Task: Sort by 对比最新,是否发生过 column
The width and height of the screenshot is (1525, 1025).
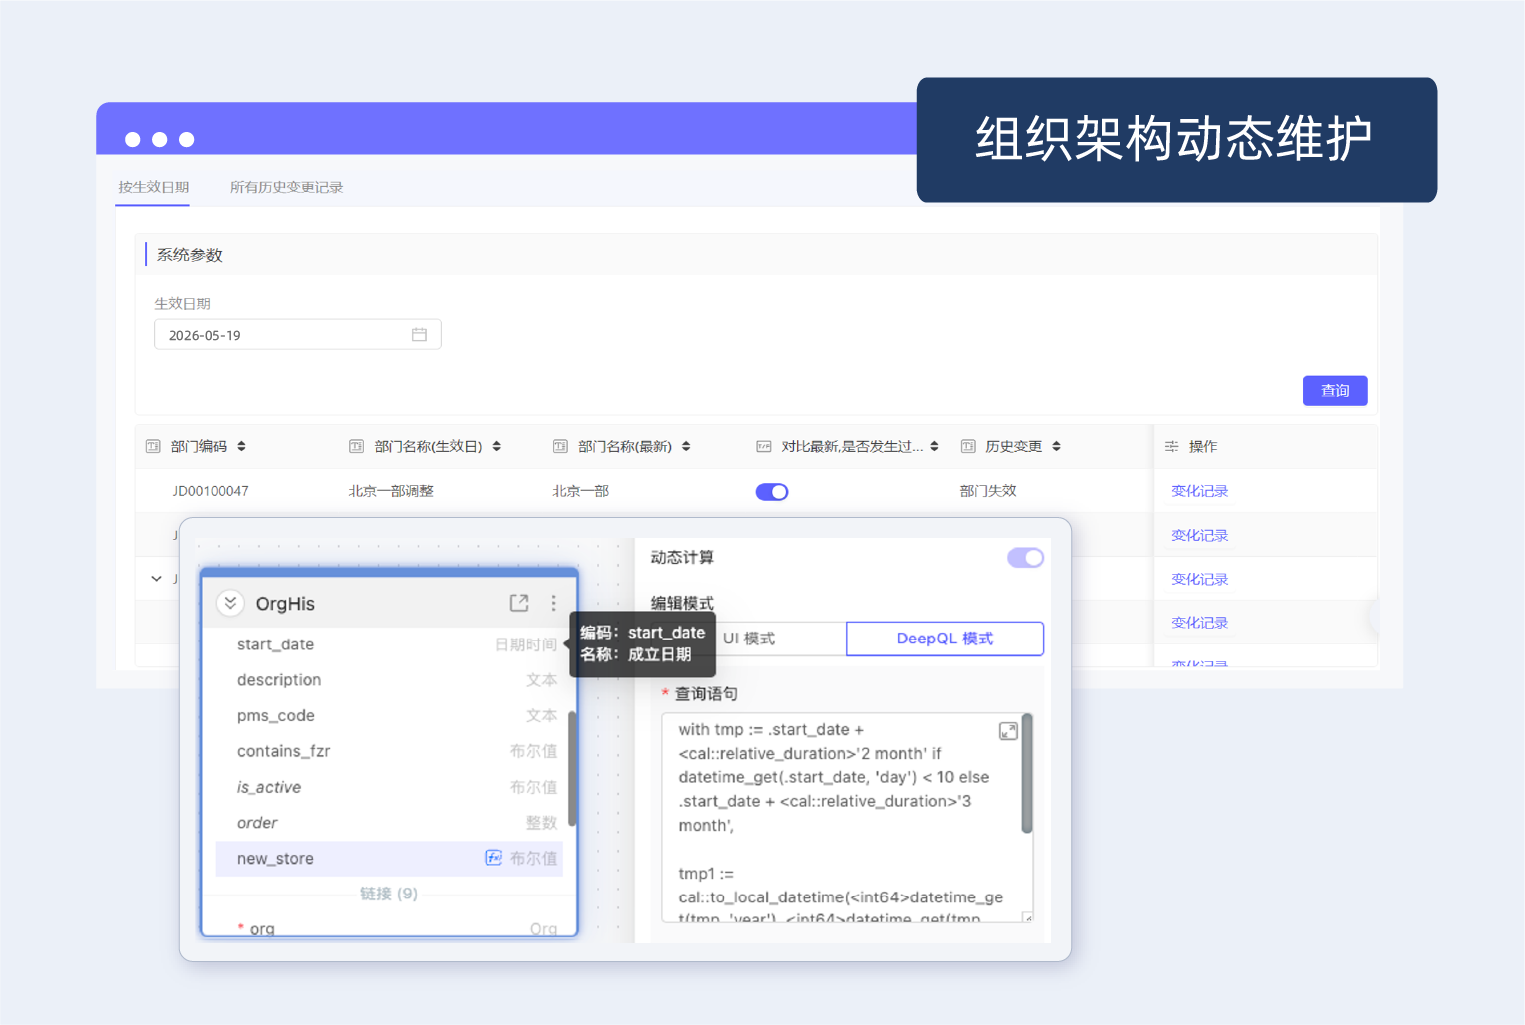Action: [934, 447]
